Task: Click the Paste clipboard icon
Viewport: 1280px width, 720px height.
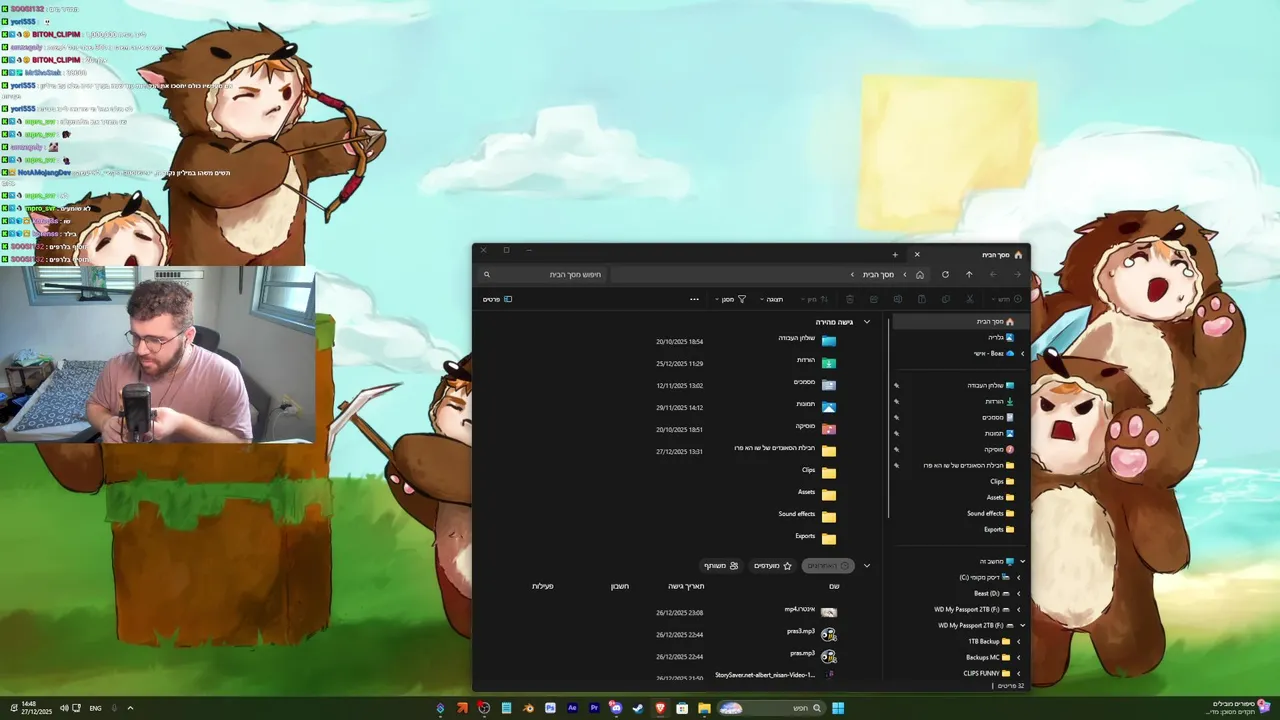Action: [x=922, y=299]
